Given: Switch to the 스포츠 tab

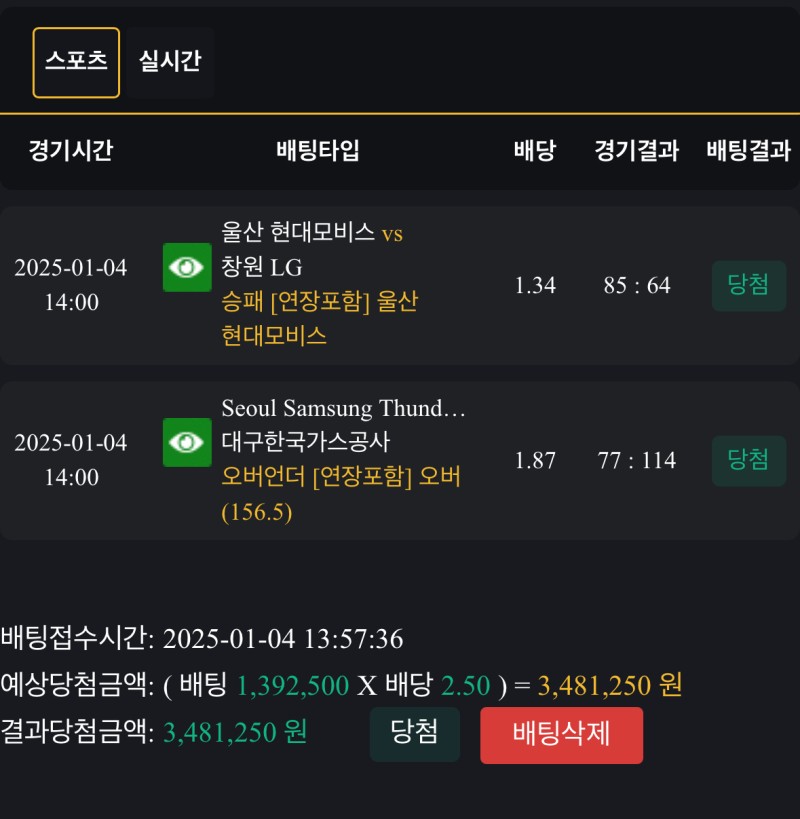Looking at the screenshot, I should [76, 62].
